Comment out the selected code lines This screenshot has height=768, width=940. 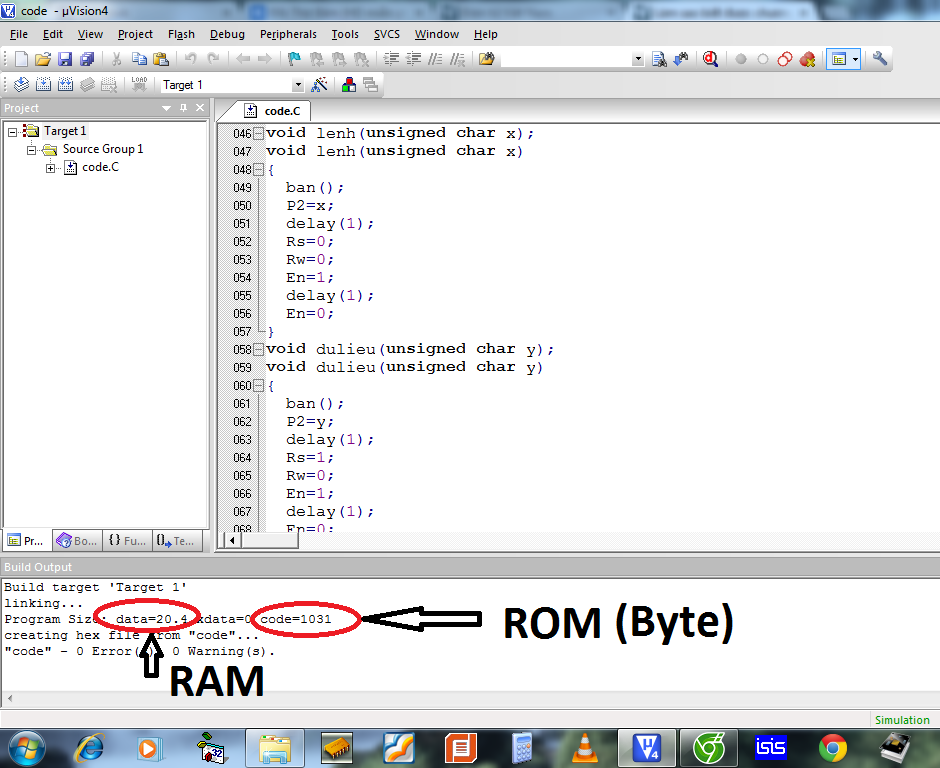(x=436, y=59)
